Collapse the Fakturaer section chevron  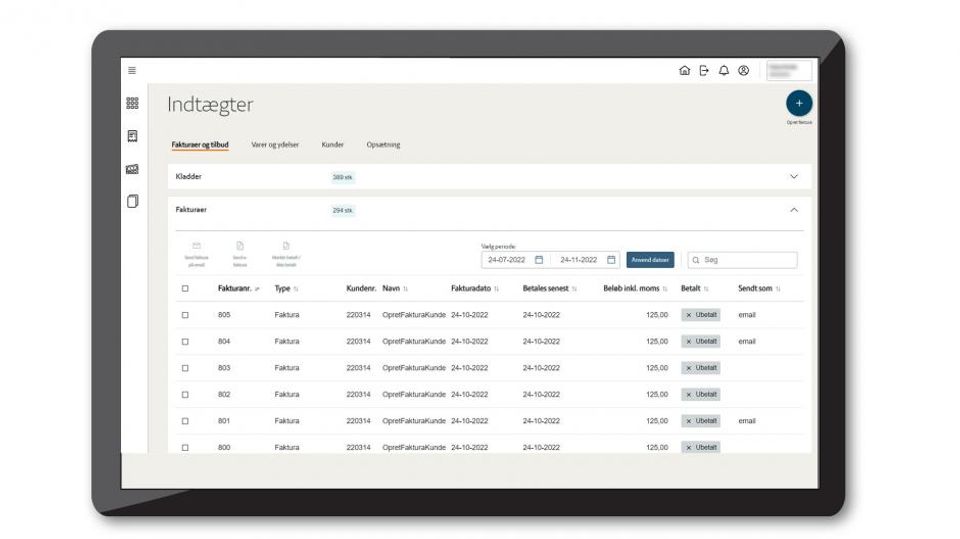click(794, 210)
